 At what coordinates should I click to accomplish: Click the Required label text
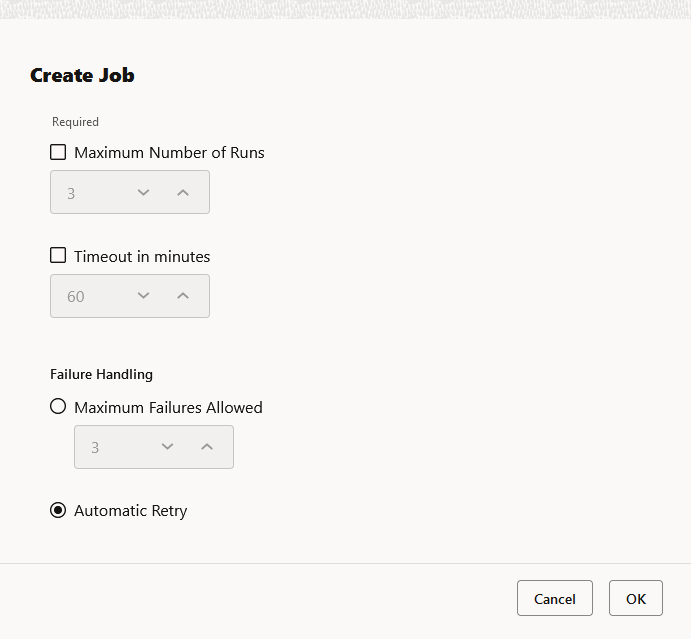click(75, 122)
